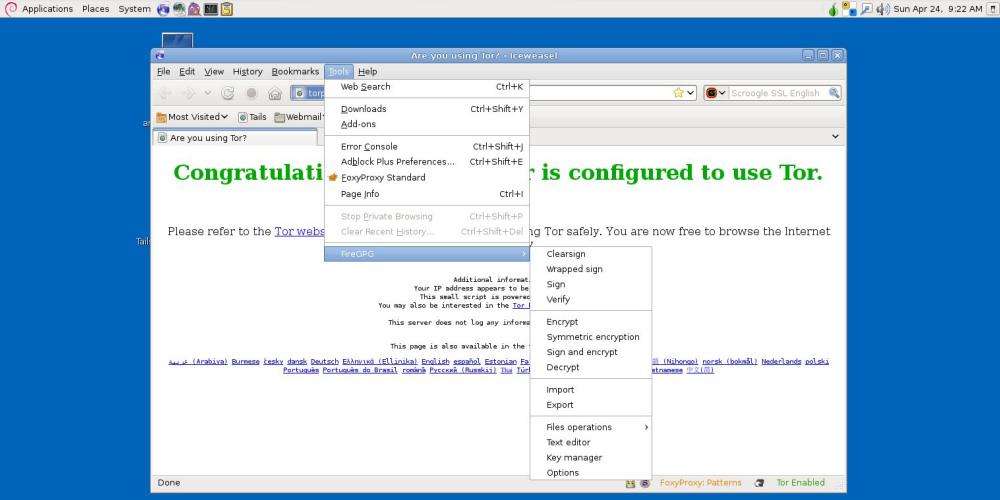Click the Reload page icon

228,93
